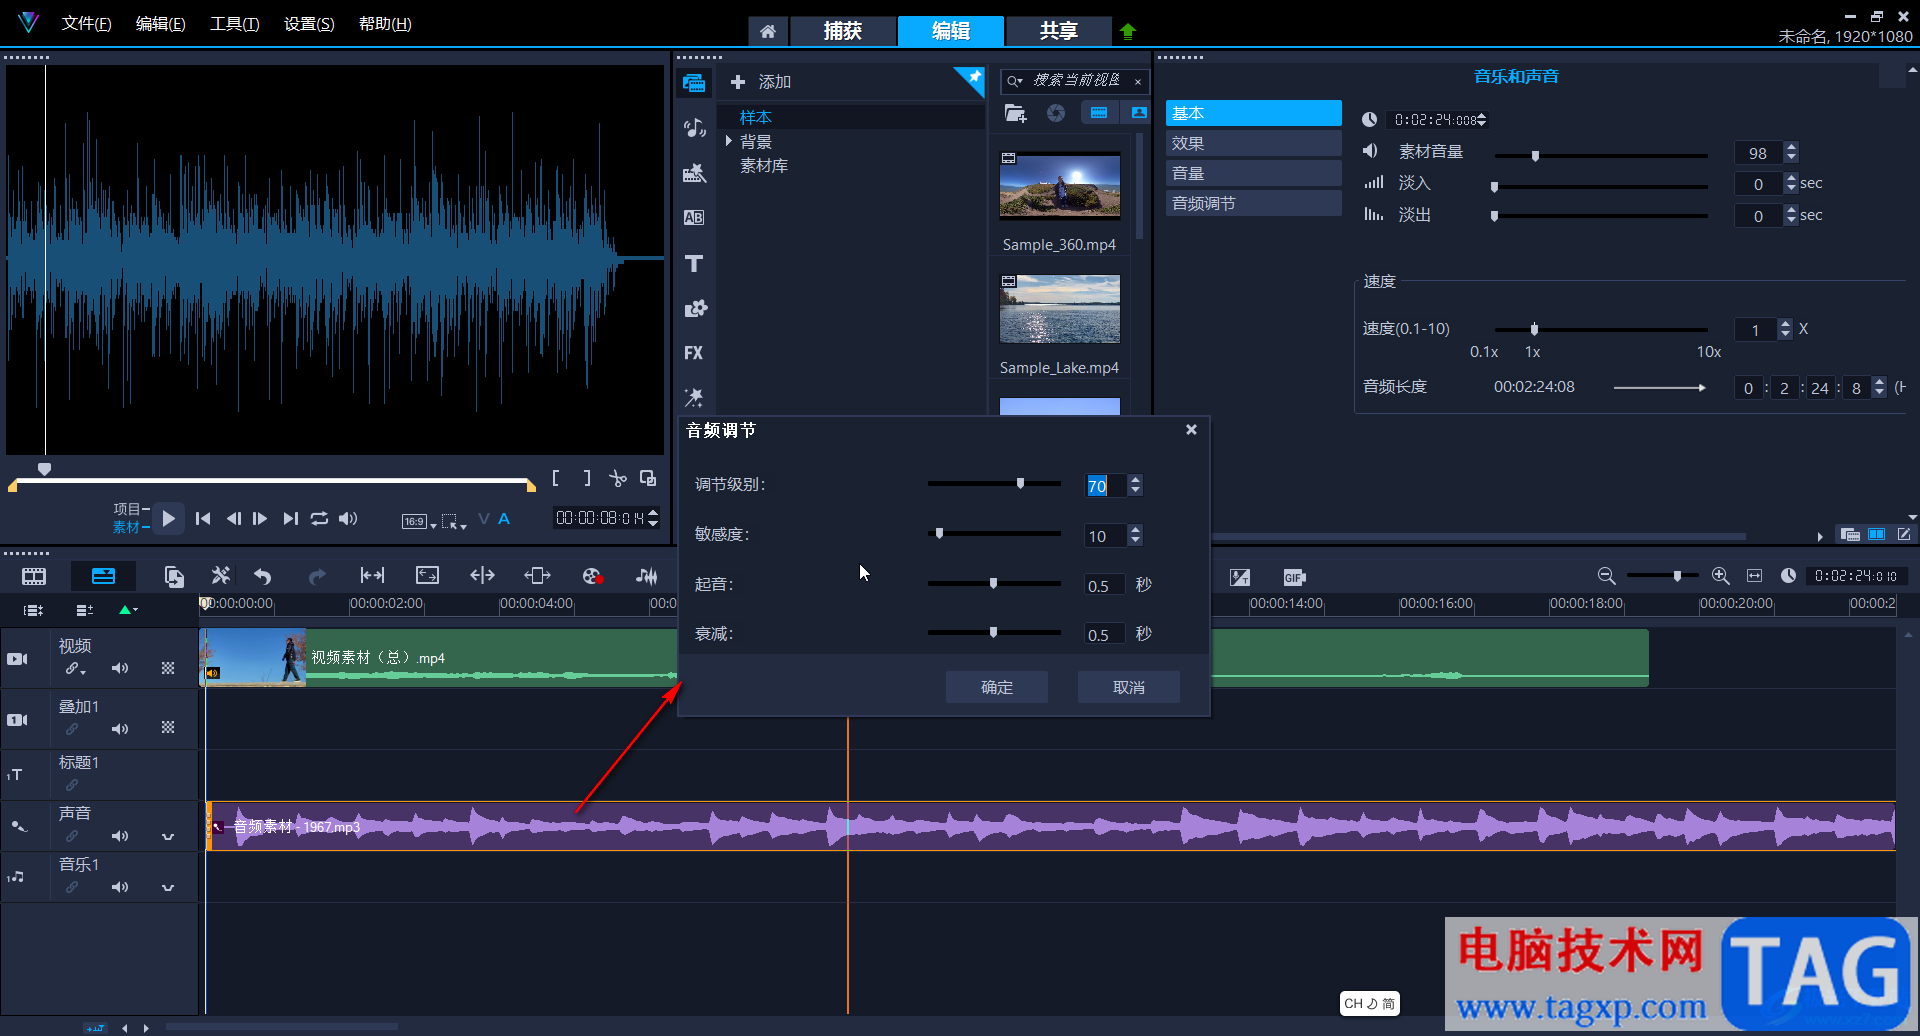Open the title T sidebar icon

(x=694, y=263)
